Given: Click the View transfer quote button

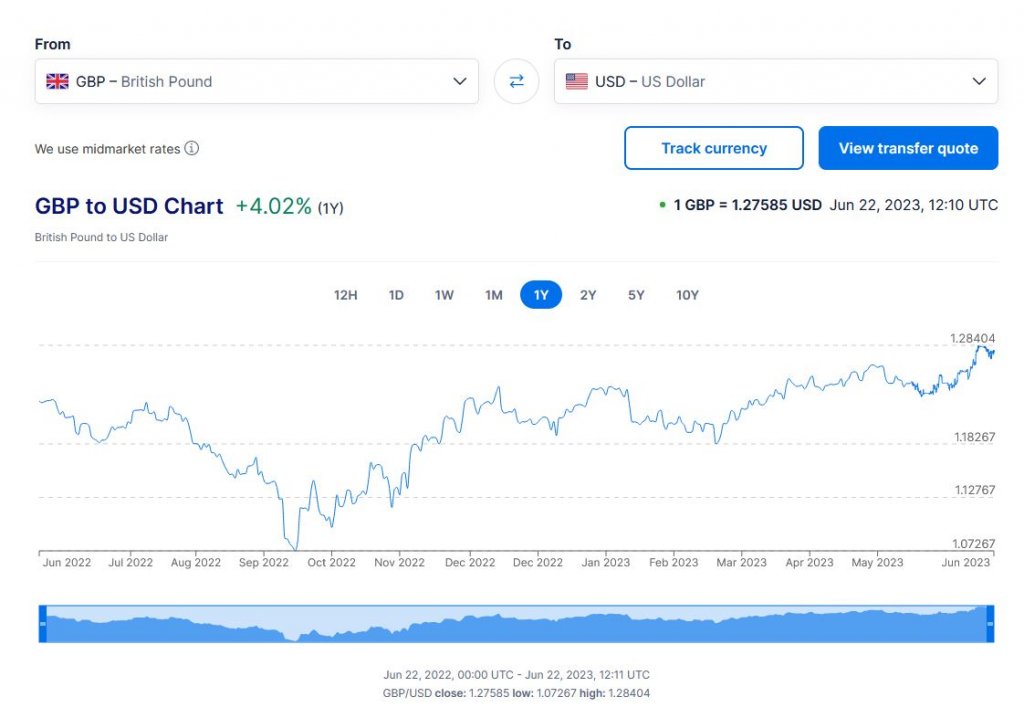Looking at the screenshot, I should tap(908, 147).
